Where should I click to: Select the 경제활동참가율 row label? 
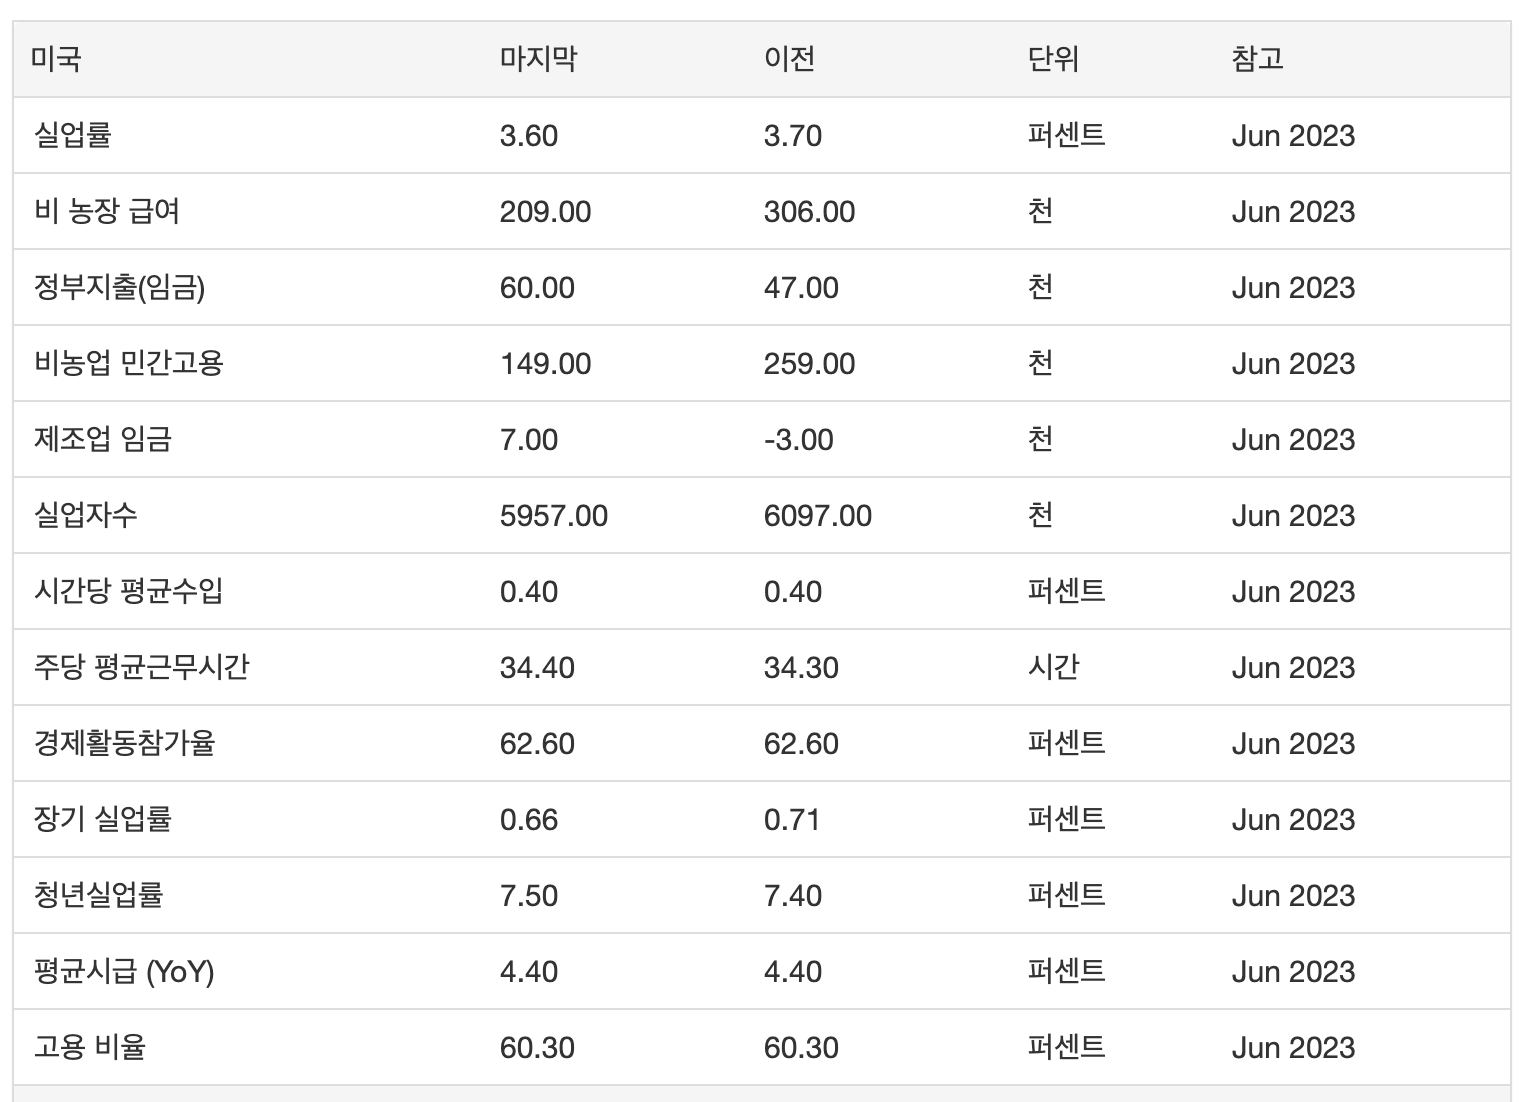124,743
